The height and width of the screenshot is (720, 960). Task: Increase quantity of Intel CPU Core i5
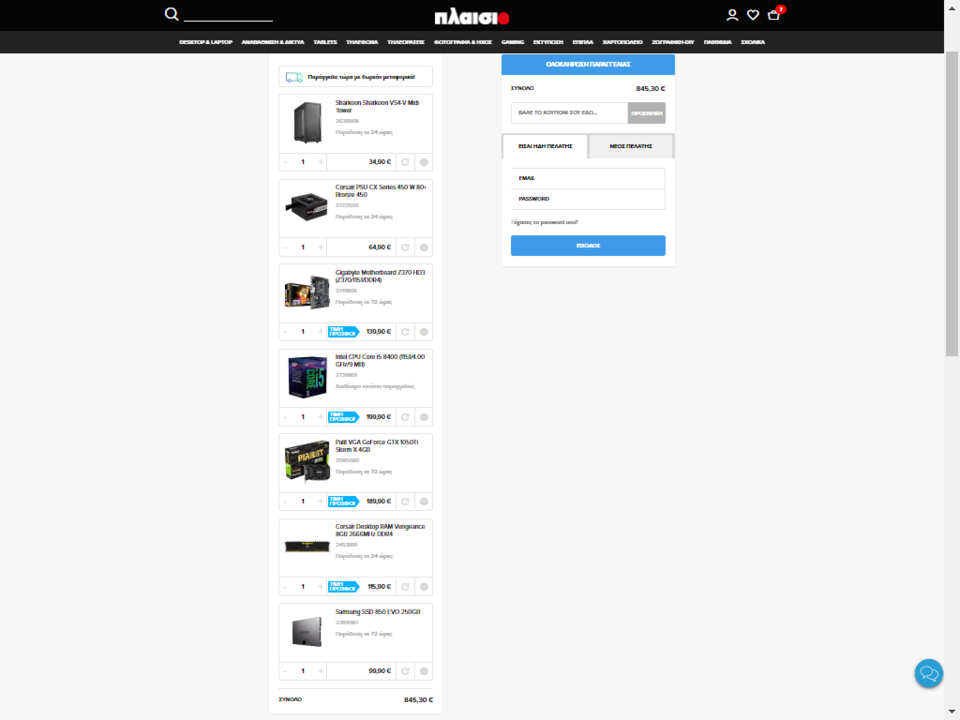(320, 417)
